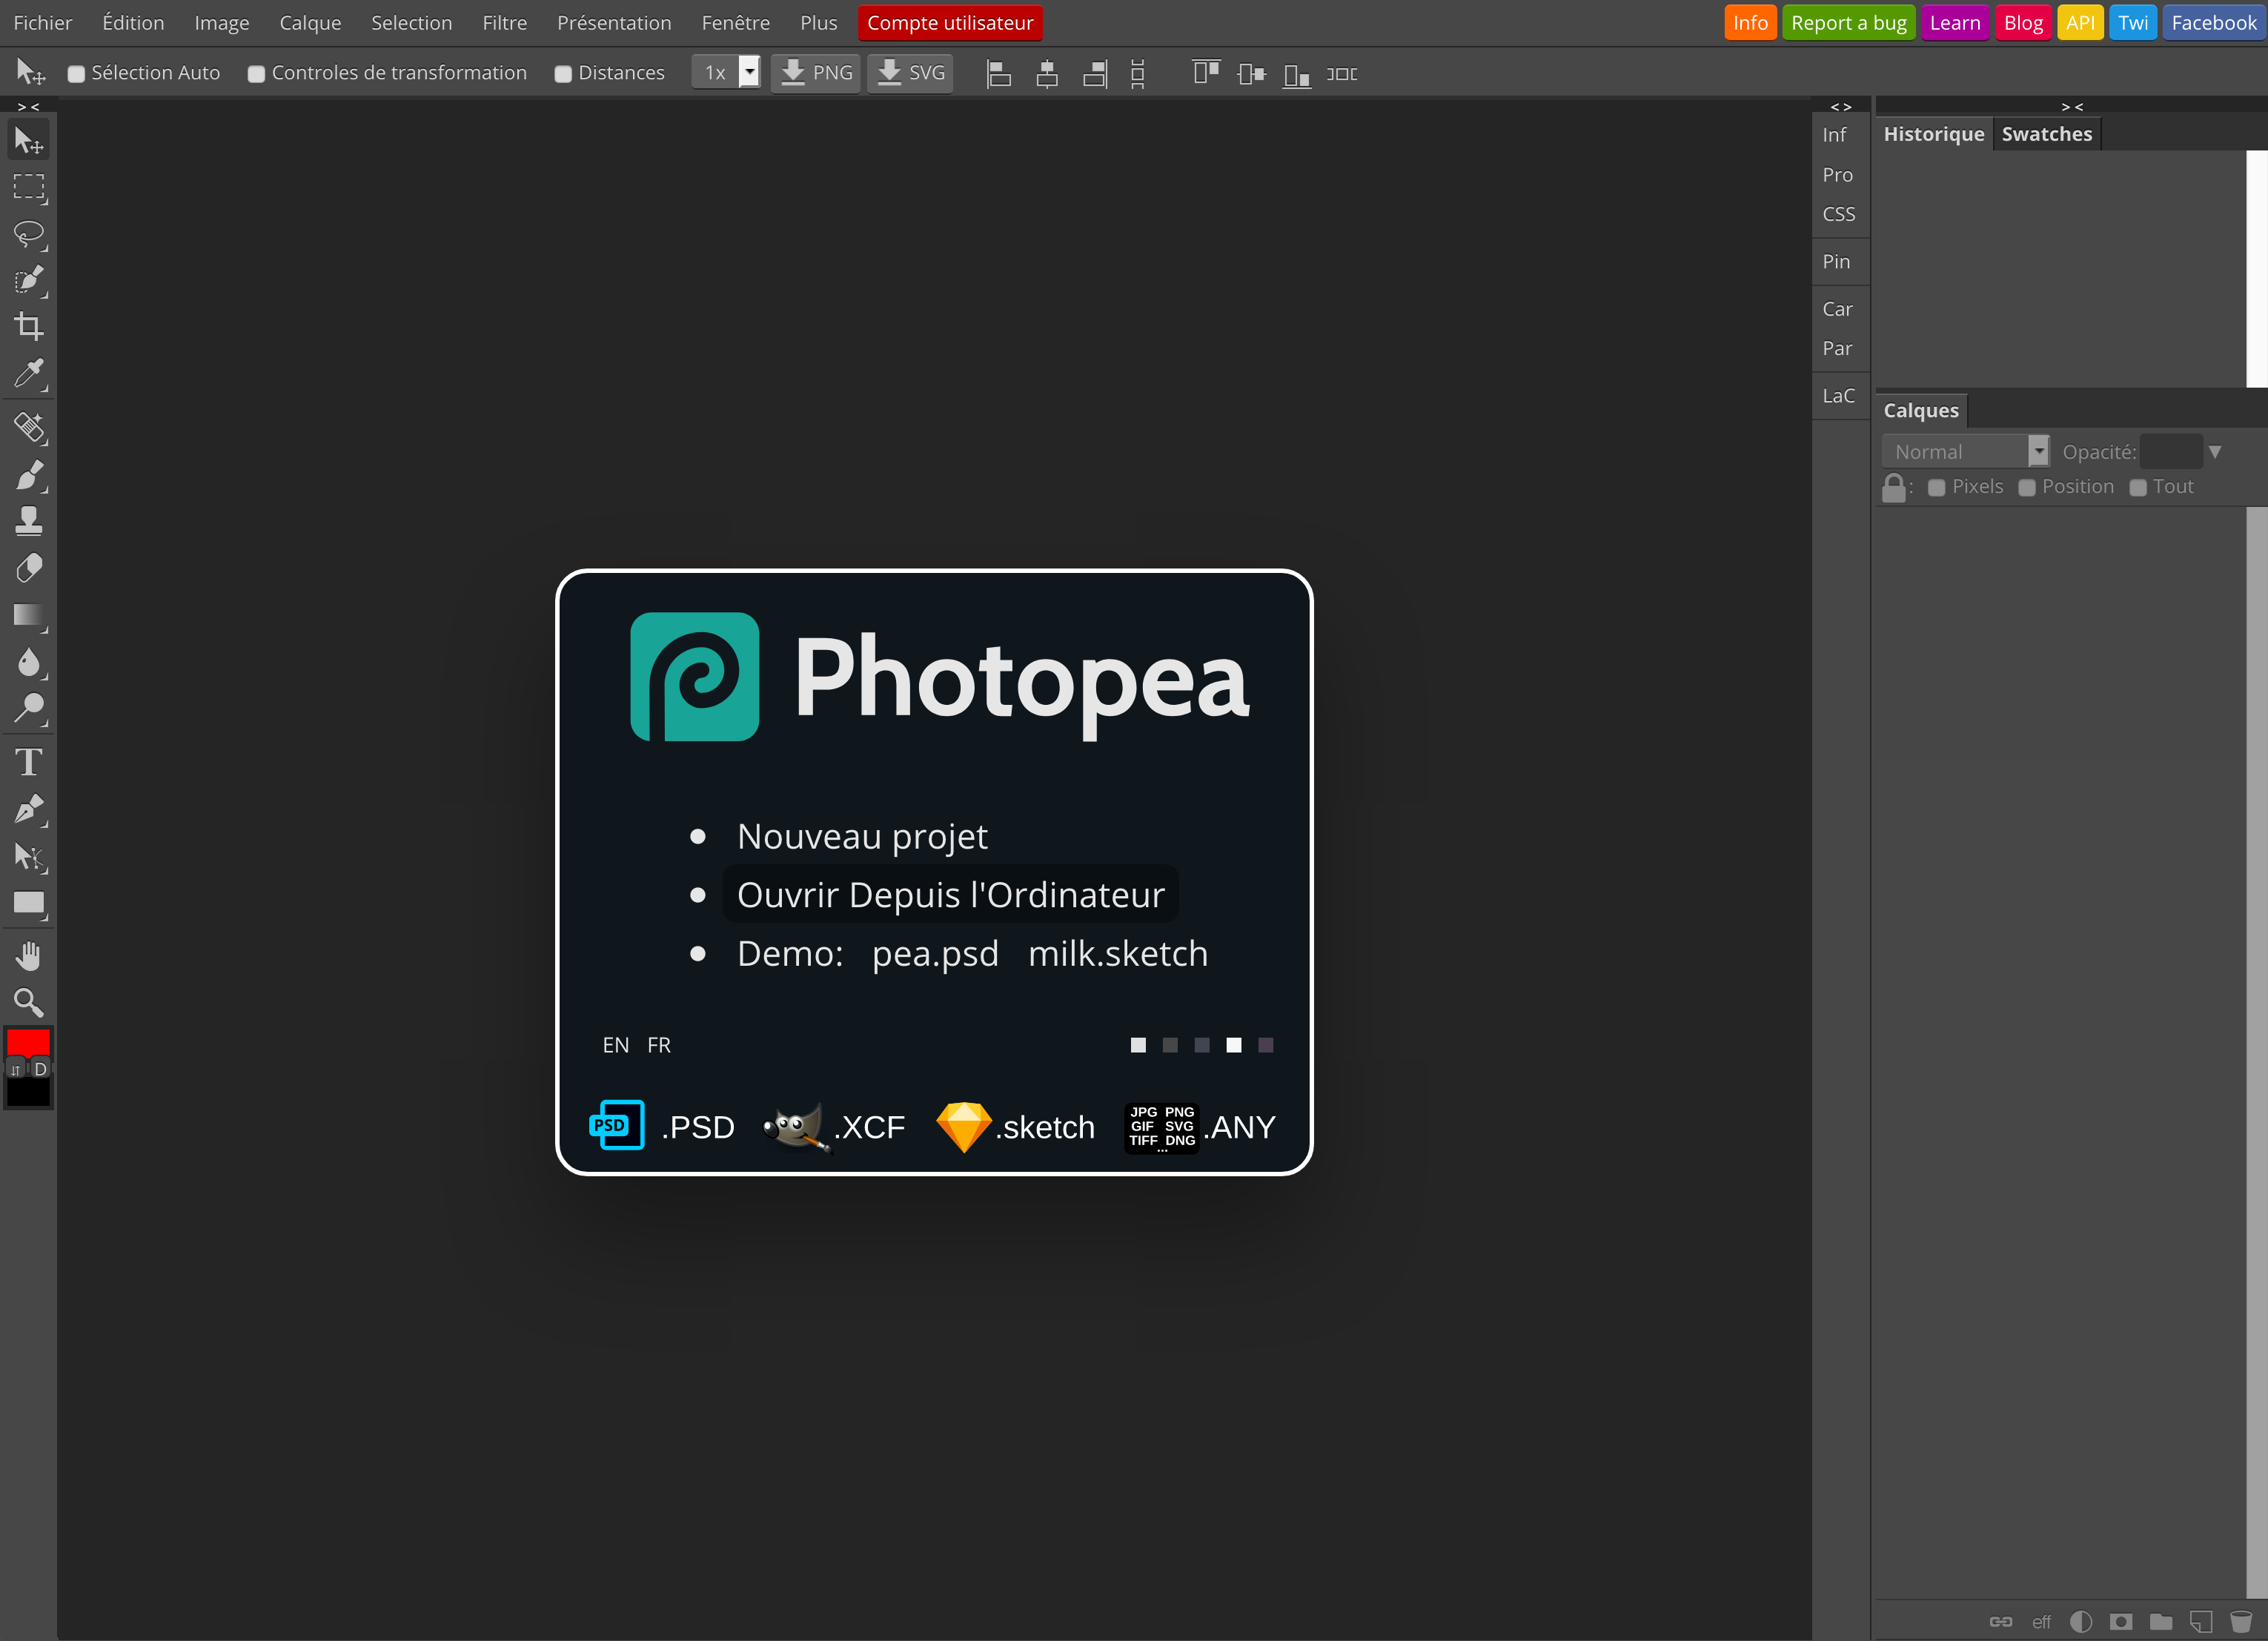Check the lock Pixels checkbox
2268x1641 pixels.
1936,487
